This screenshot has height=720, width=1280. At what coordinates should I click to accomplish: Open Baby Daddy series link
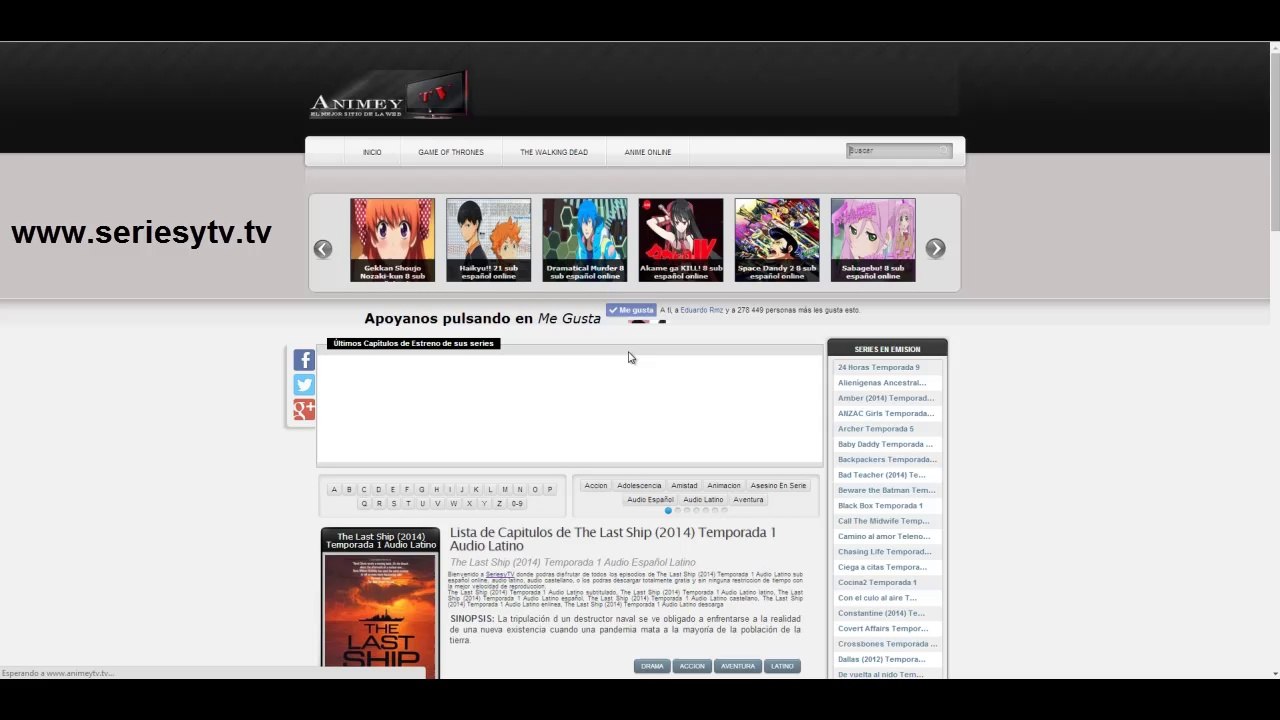click(x=885, y=445)
